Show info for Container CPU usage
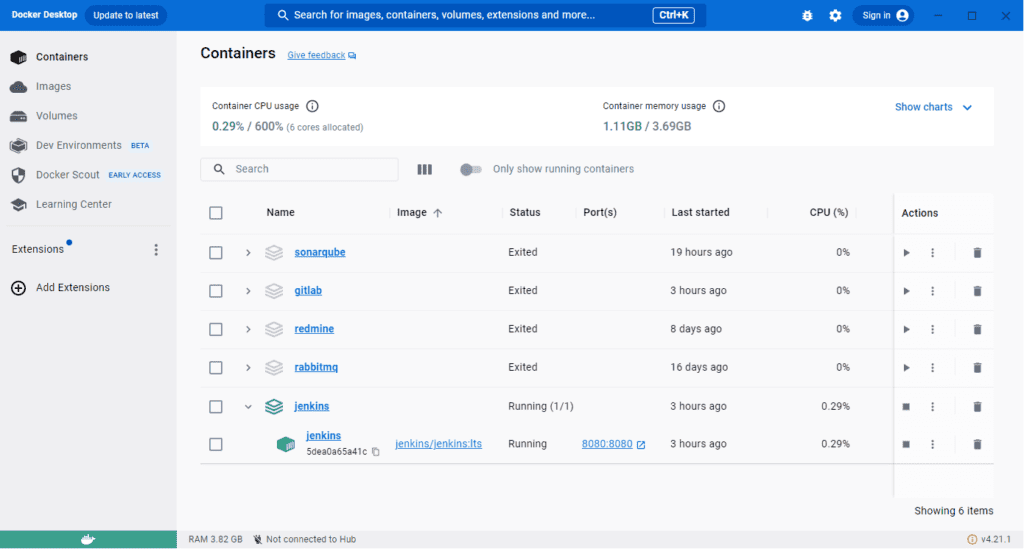This screenshot has height=549, width=1024. (x=312, y=106)
